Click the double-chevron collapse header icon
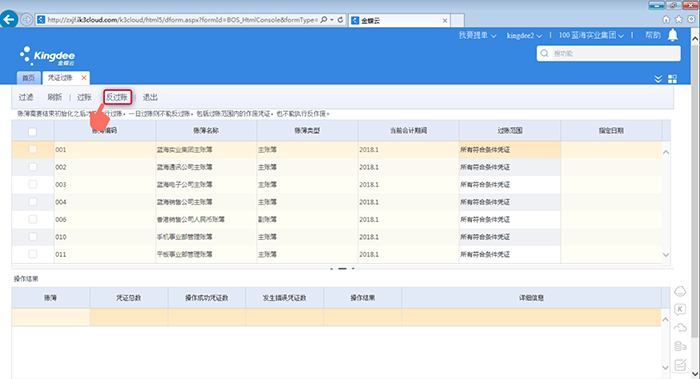Screen dimensions: 700x379 [658, 79]
